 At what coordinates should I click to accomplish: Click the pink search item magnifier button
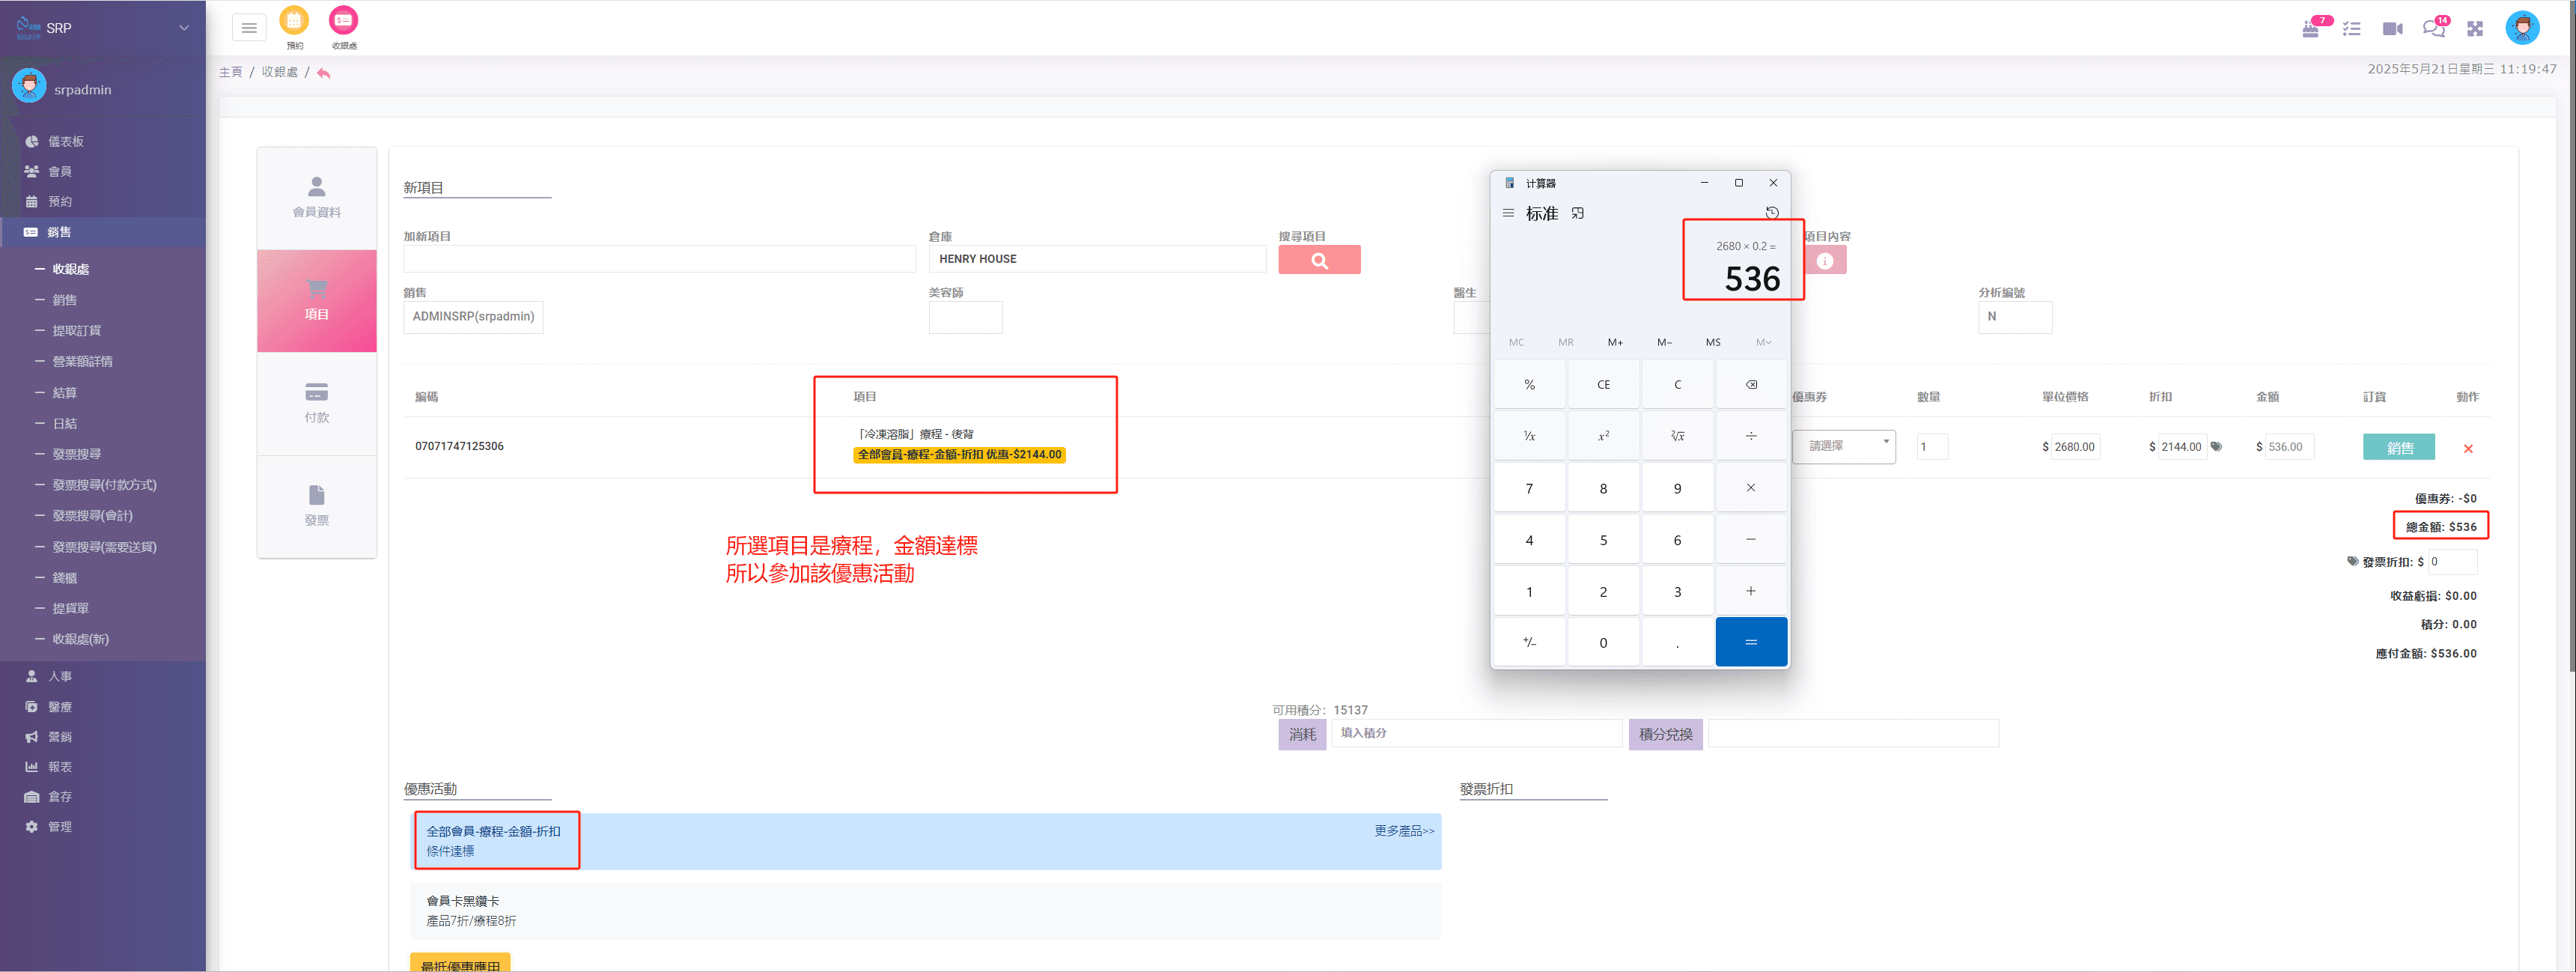click(1318, 260)
